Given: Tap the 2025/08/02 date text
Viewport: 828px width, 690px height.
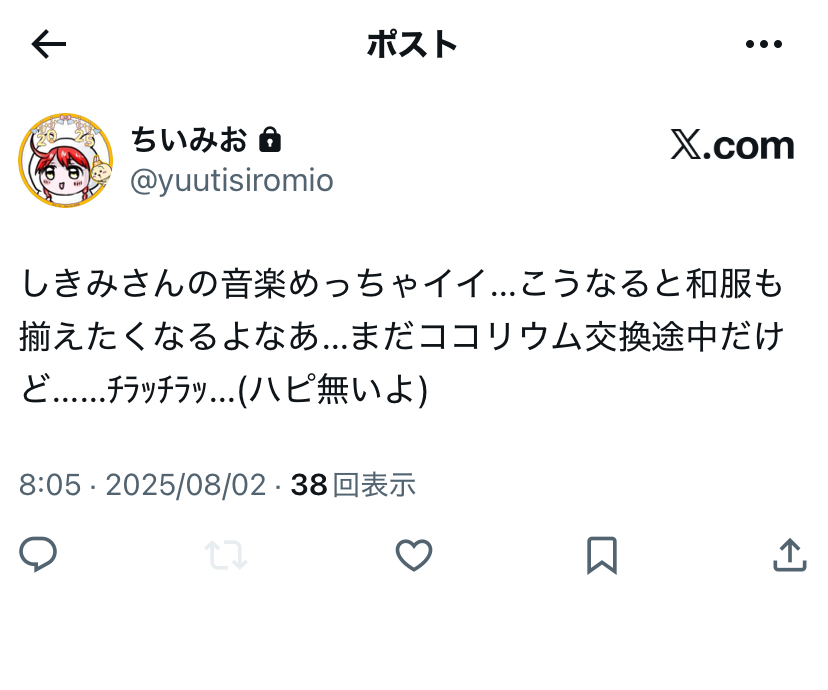Looking at the screenshot, I should point(186,484).
